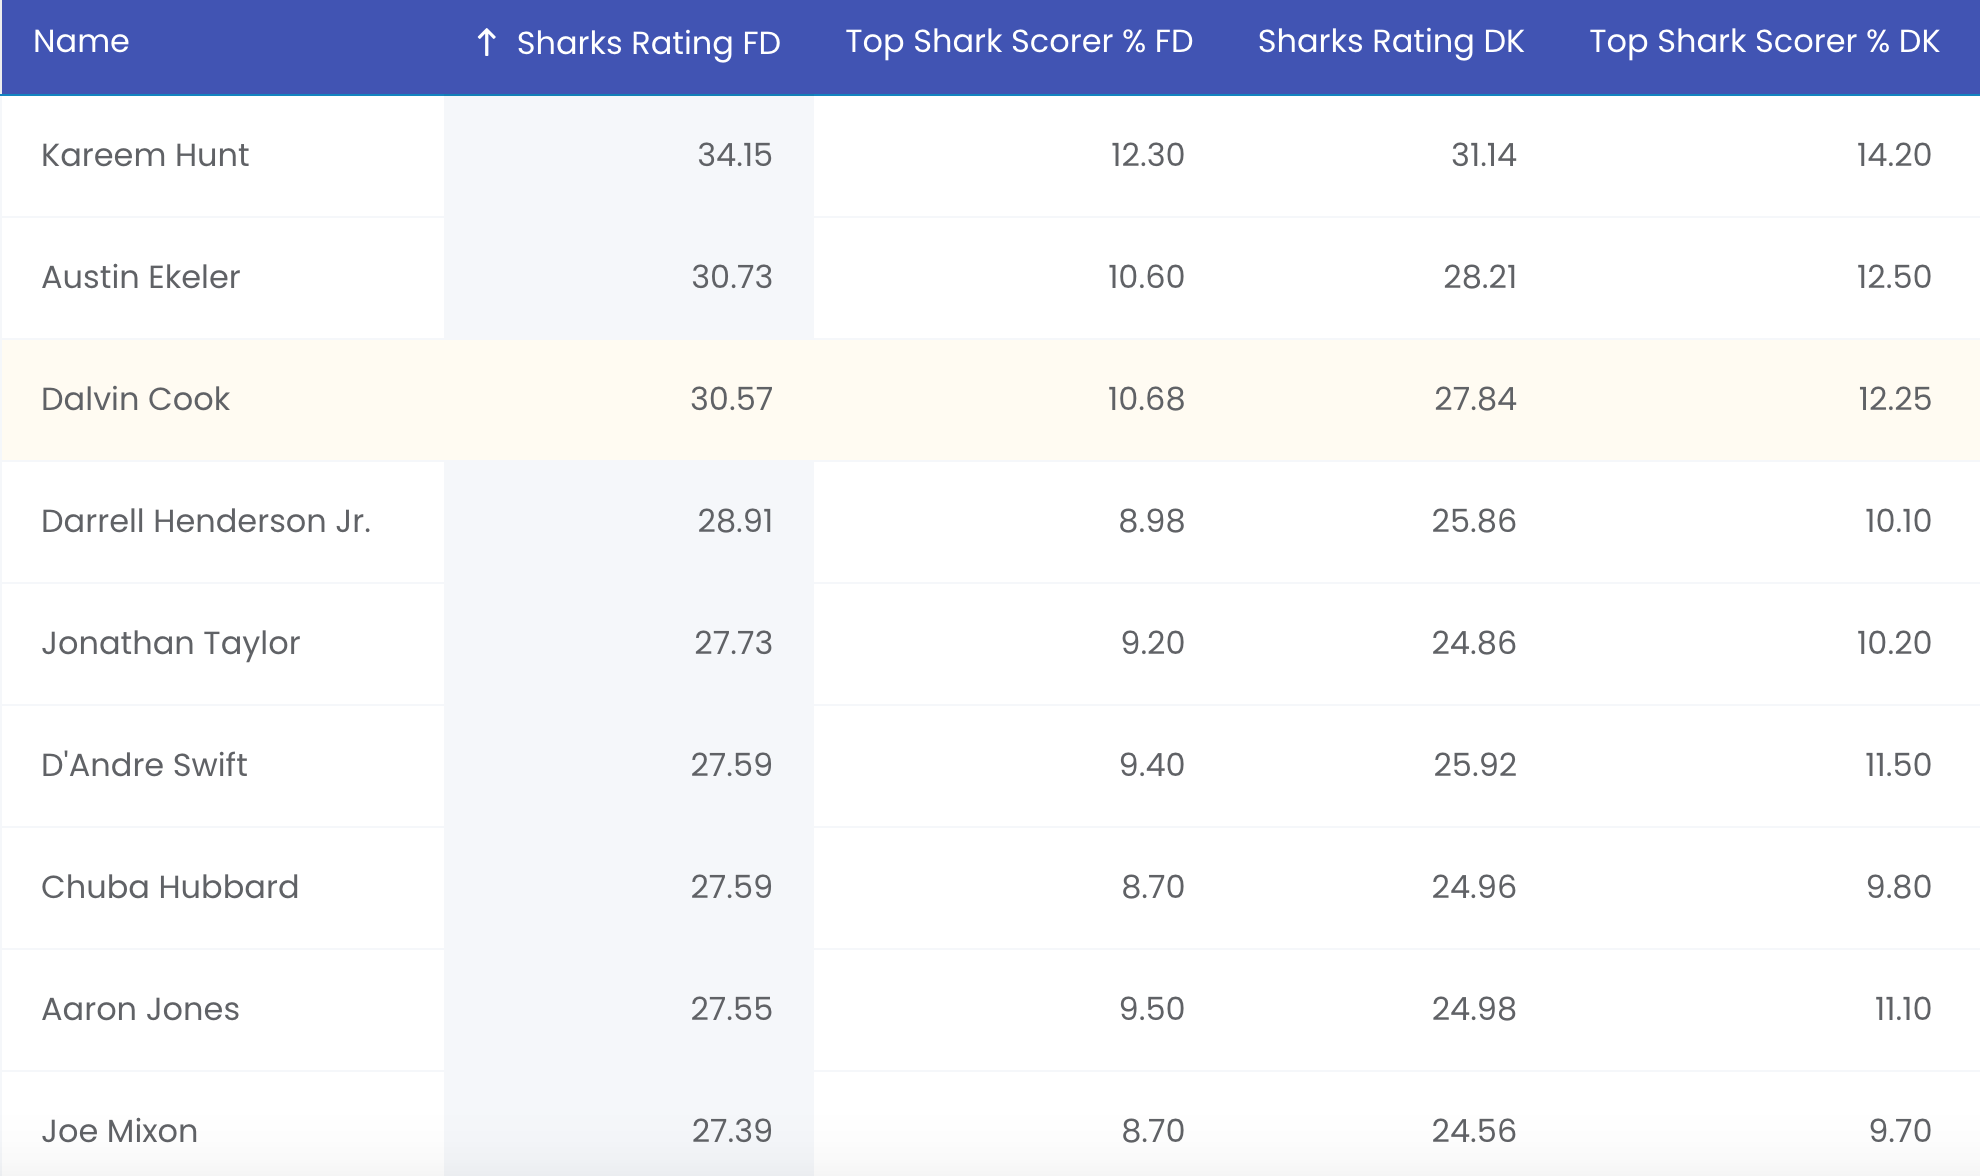Screen dimensions: 1980x1176
Task: Select the Kareem Hunt player name
Action: pos(145,155)
